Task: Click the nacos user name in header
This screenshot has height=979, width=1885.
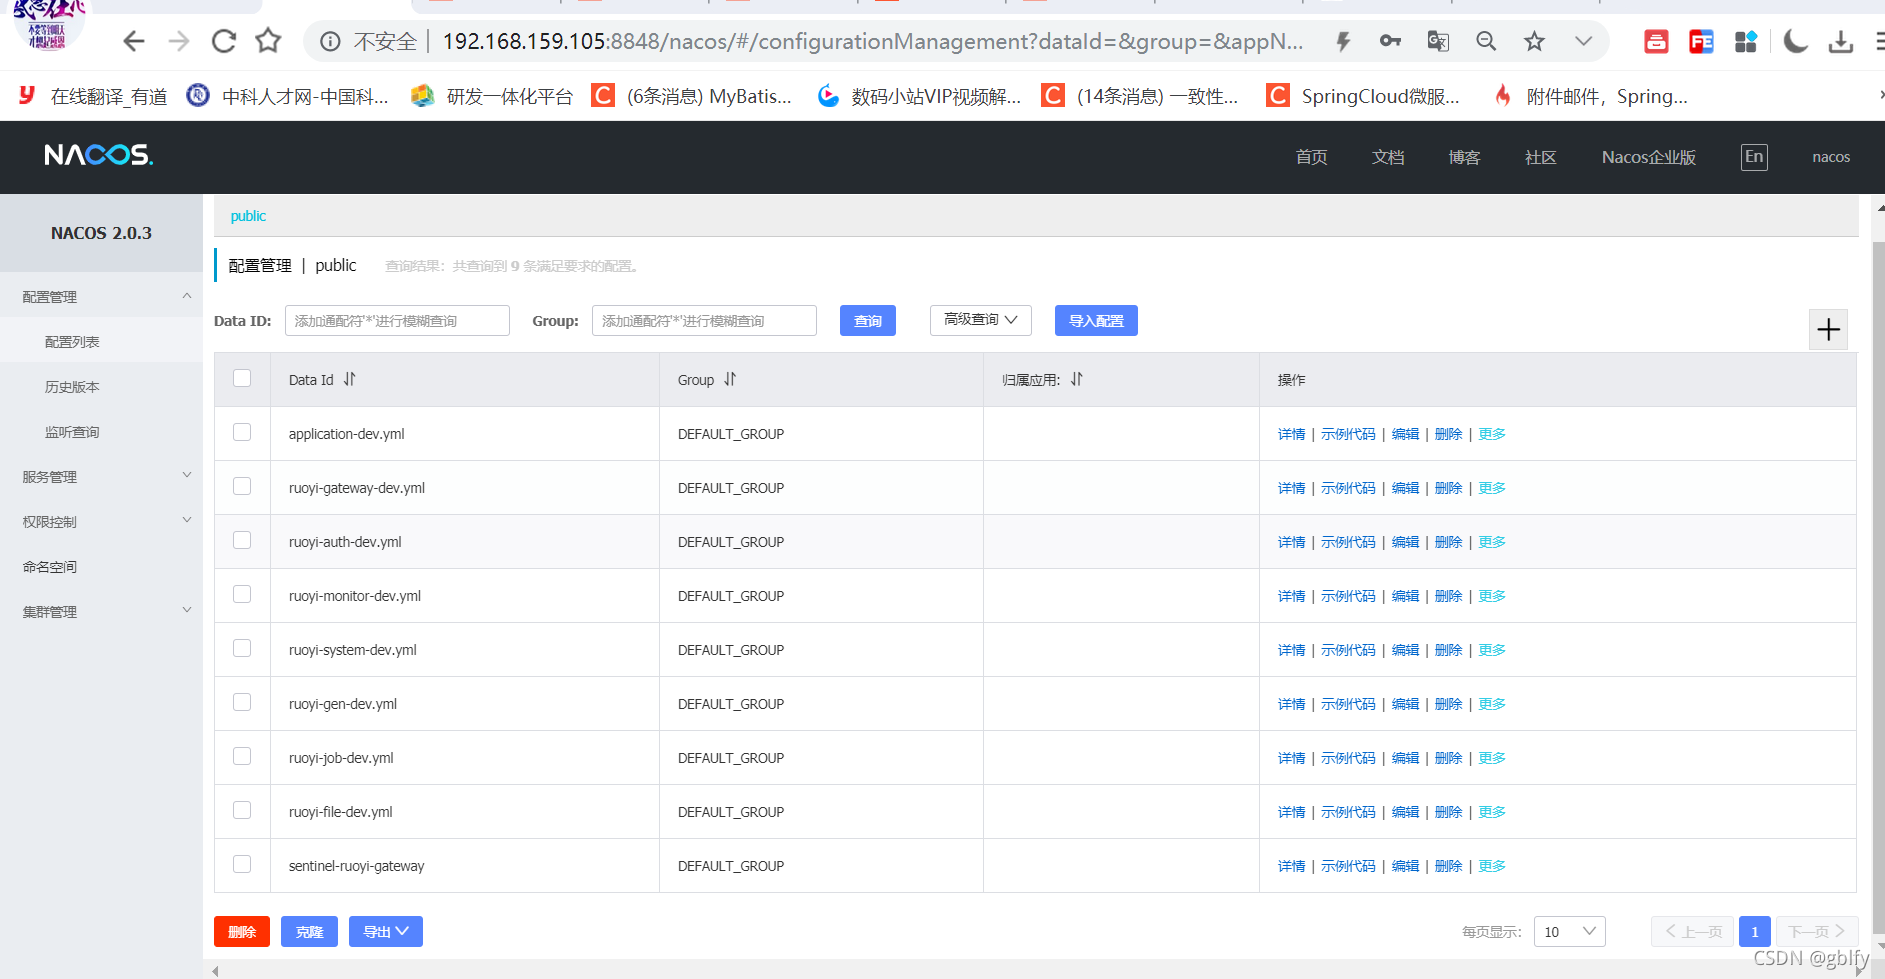Action: (x=1831, y=157)
